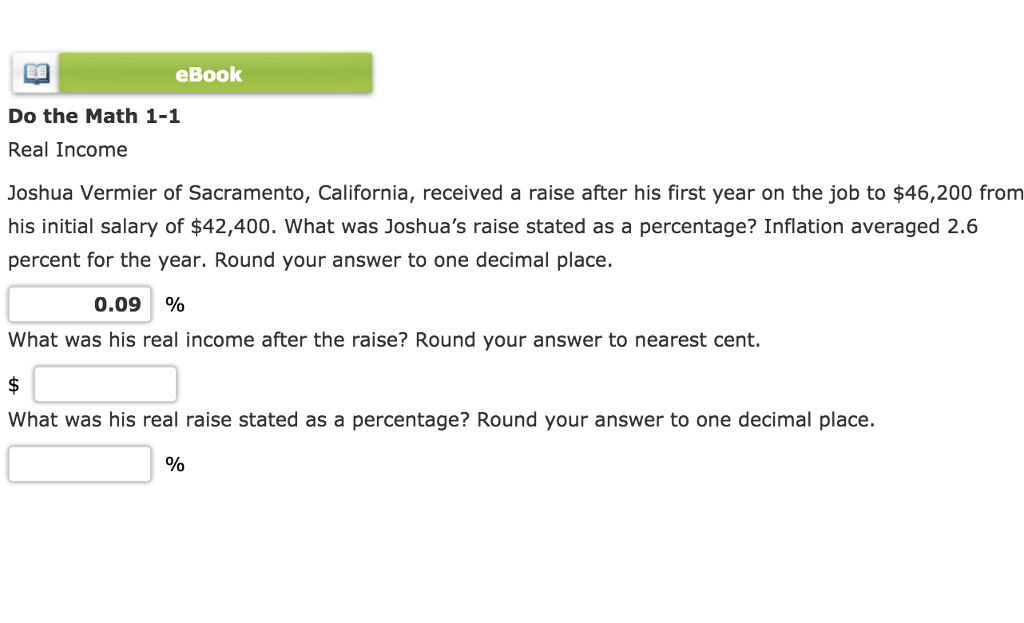Click the dollar sign label
Screen dimensions: 1024x623
coord(13,383)
